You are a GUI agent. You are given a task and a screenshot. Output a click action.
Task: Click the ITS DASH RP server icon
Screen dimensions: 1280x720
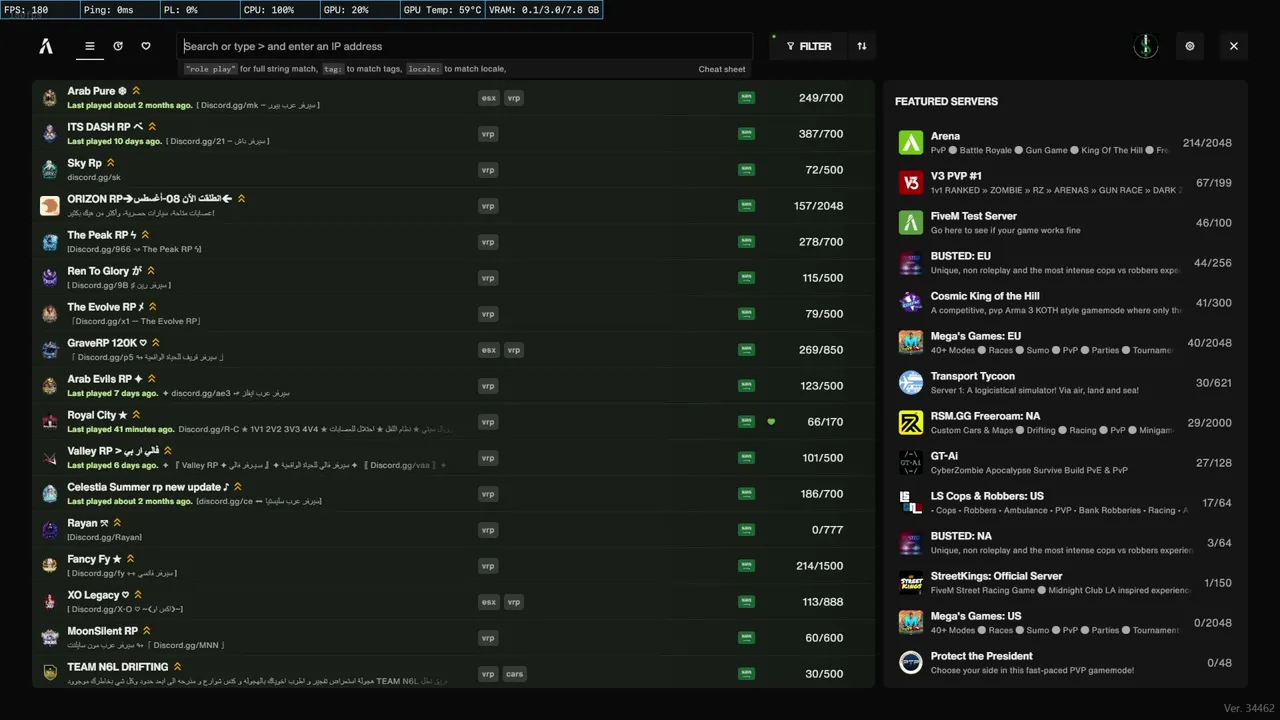click(50, 134)
